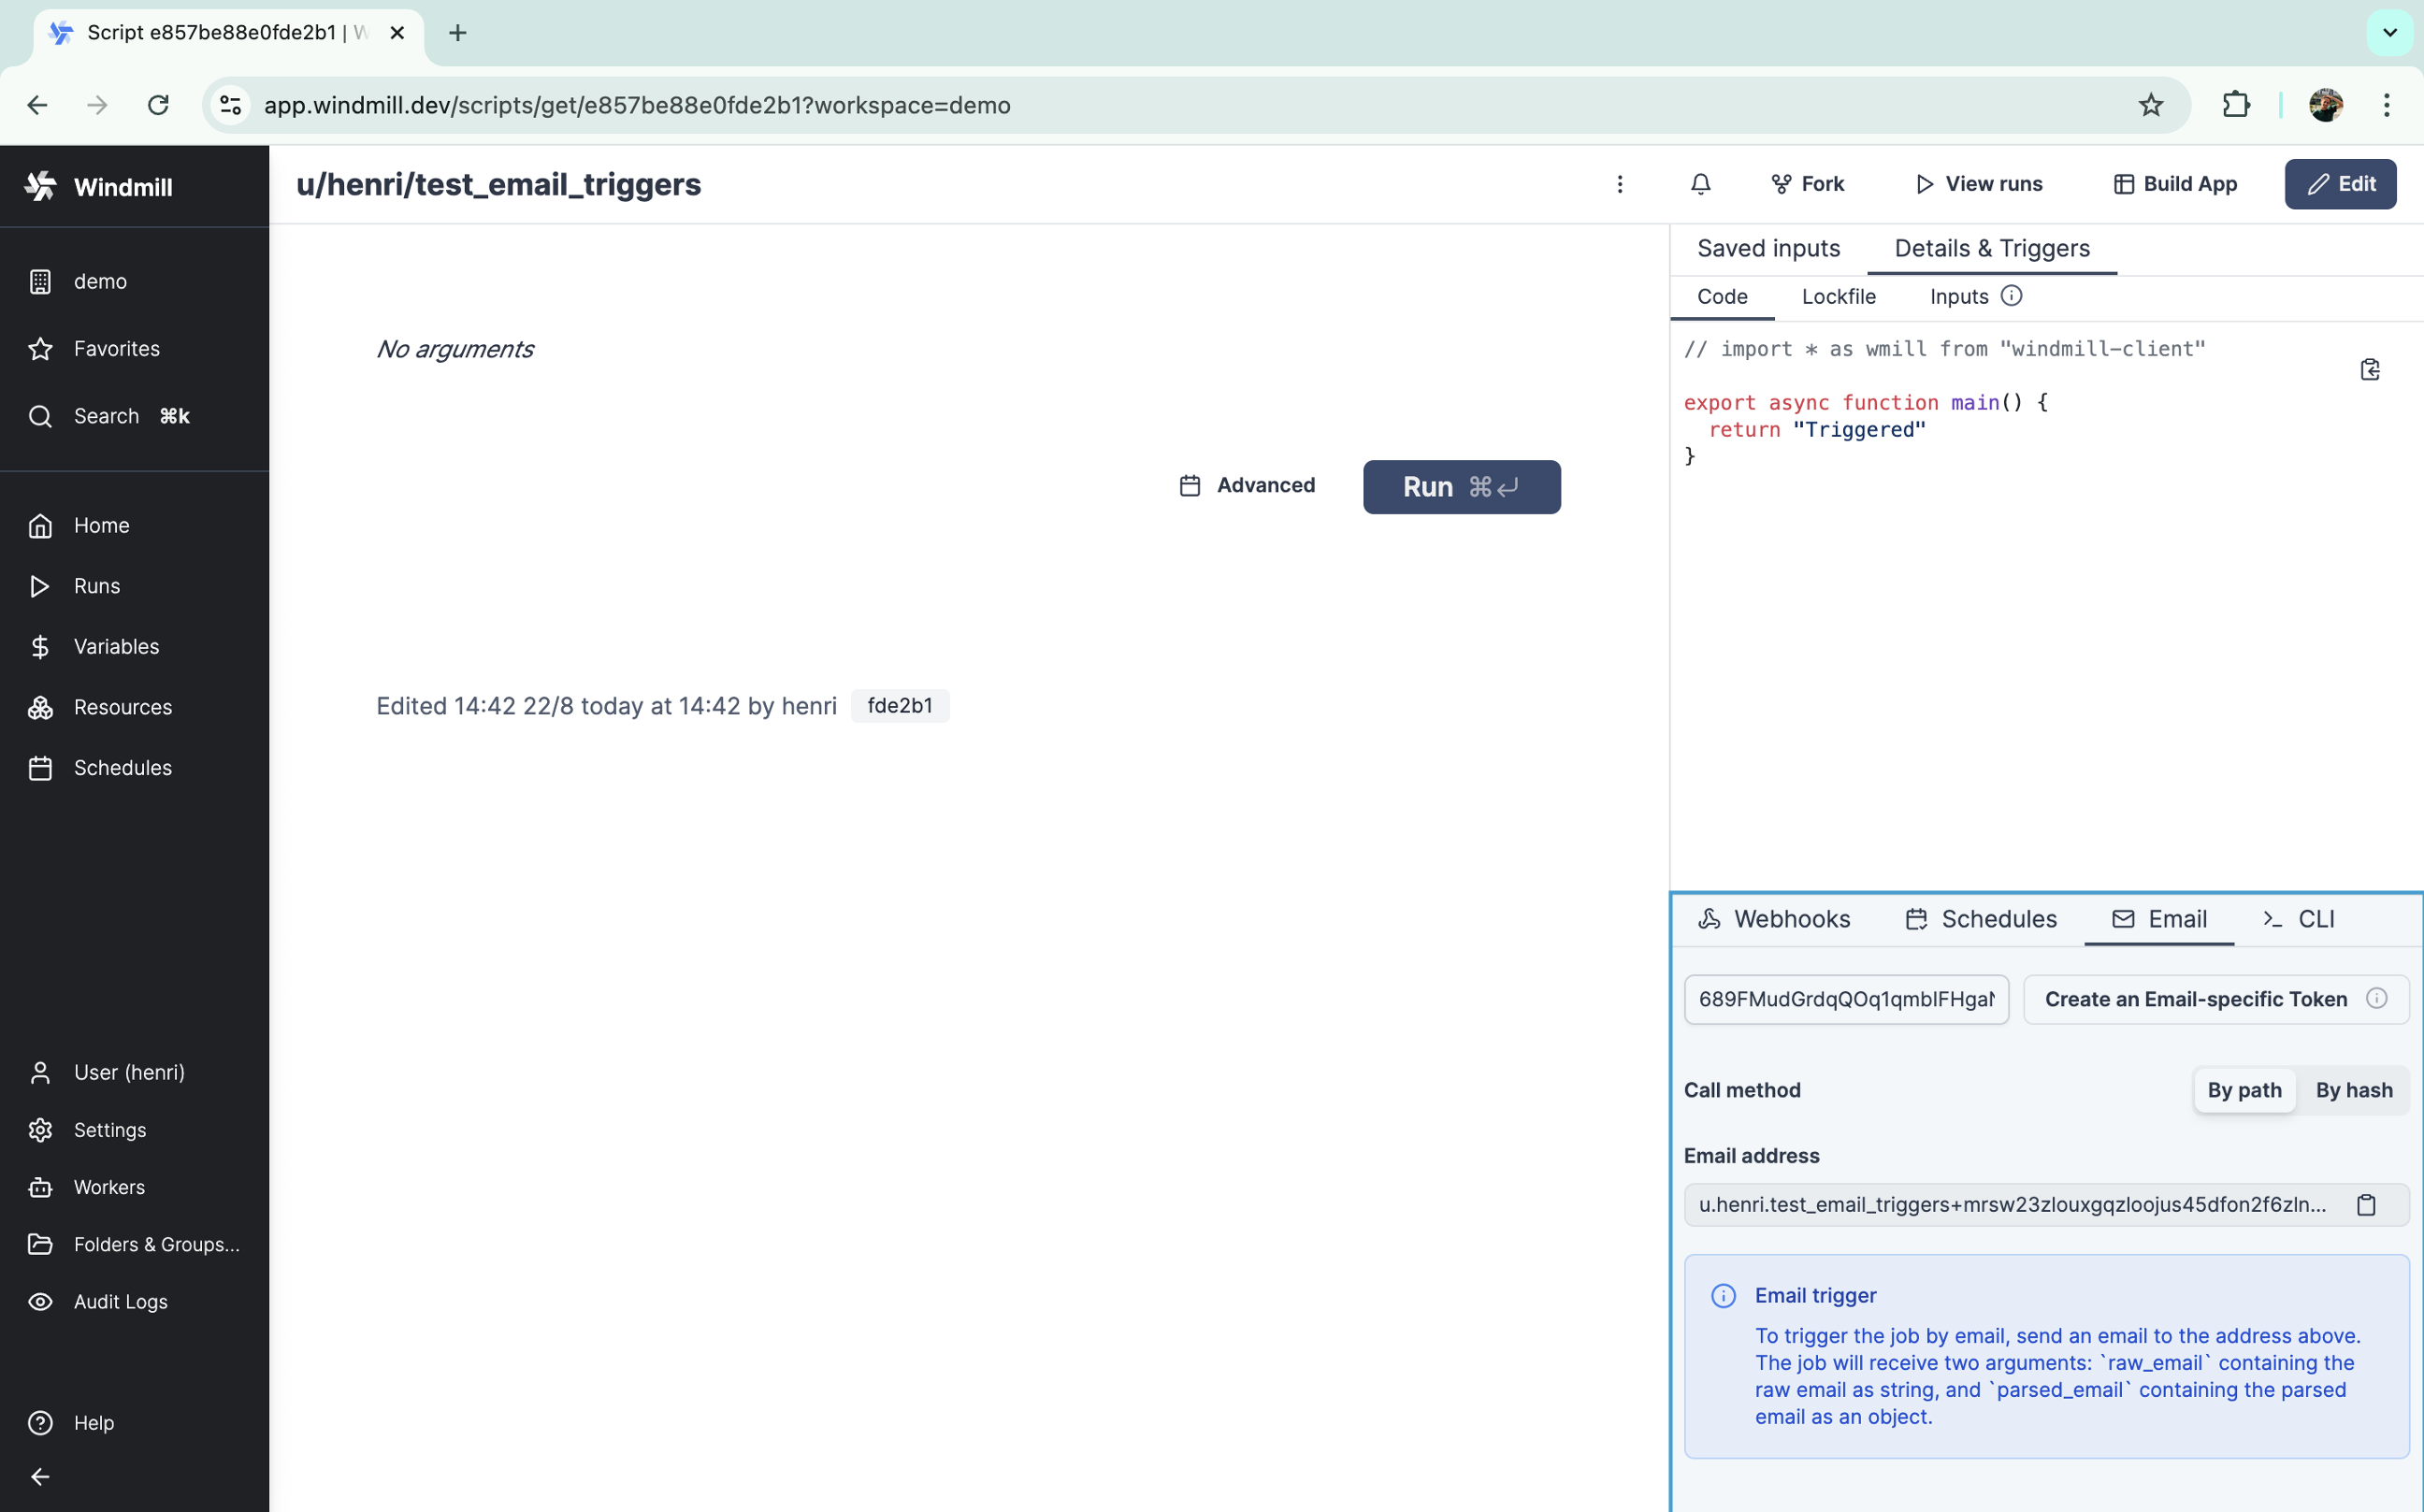
Task: Bookmark this page with the star icon
Action: pos(2150,105)
